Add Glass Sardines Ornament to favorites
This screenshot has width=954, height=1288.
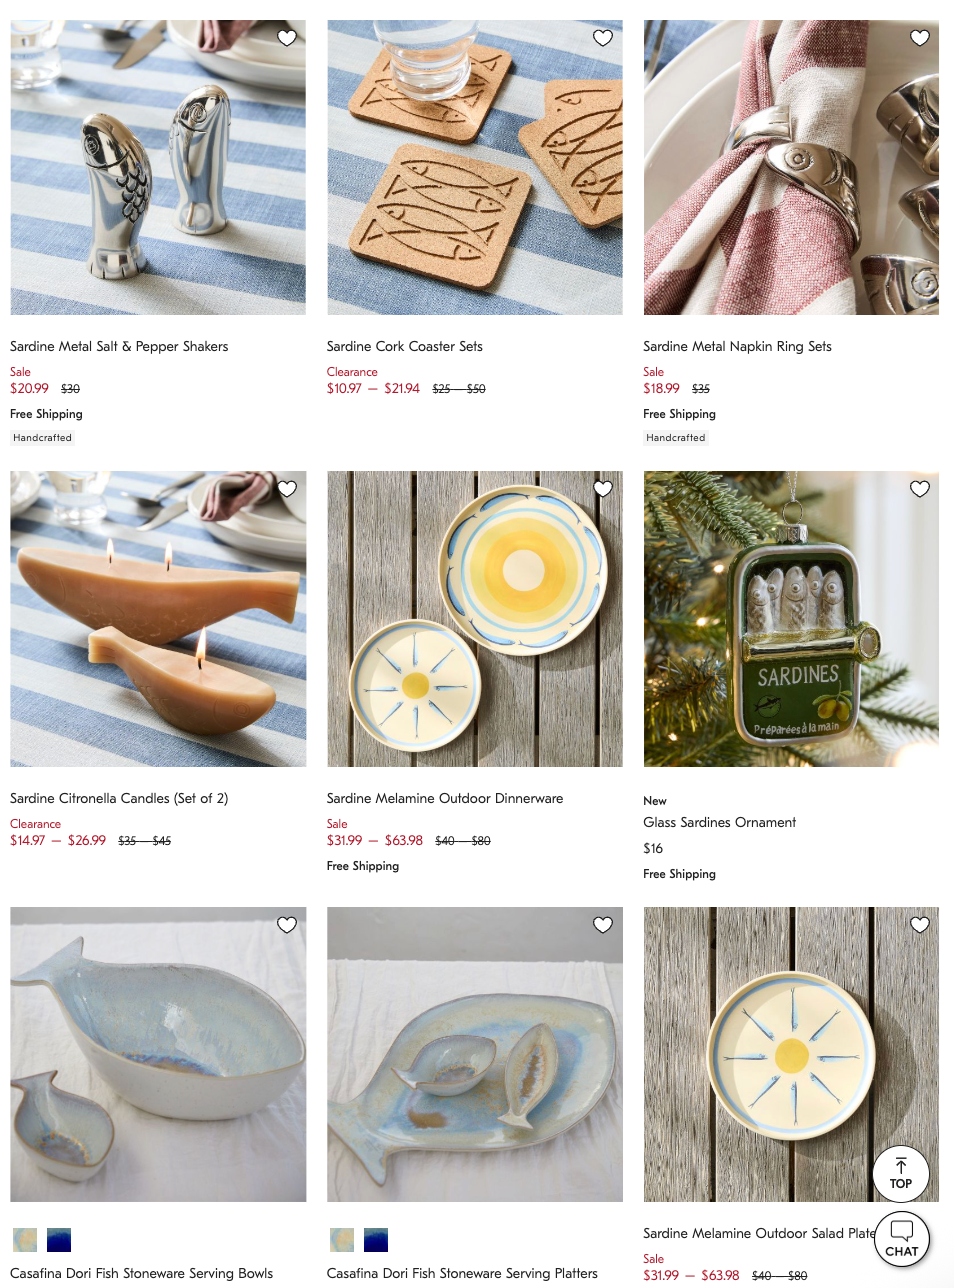(x=920, y=489)
